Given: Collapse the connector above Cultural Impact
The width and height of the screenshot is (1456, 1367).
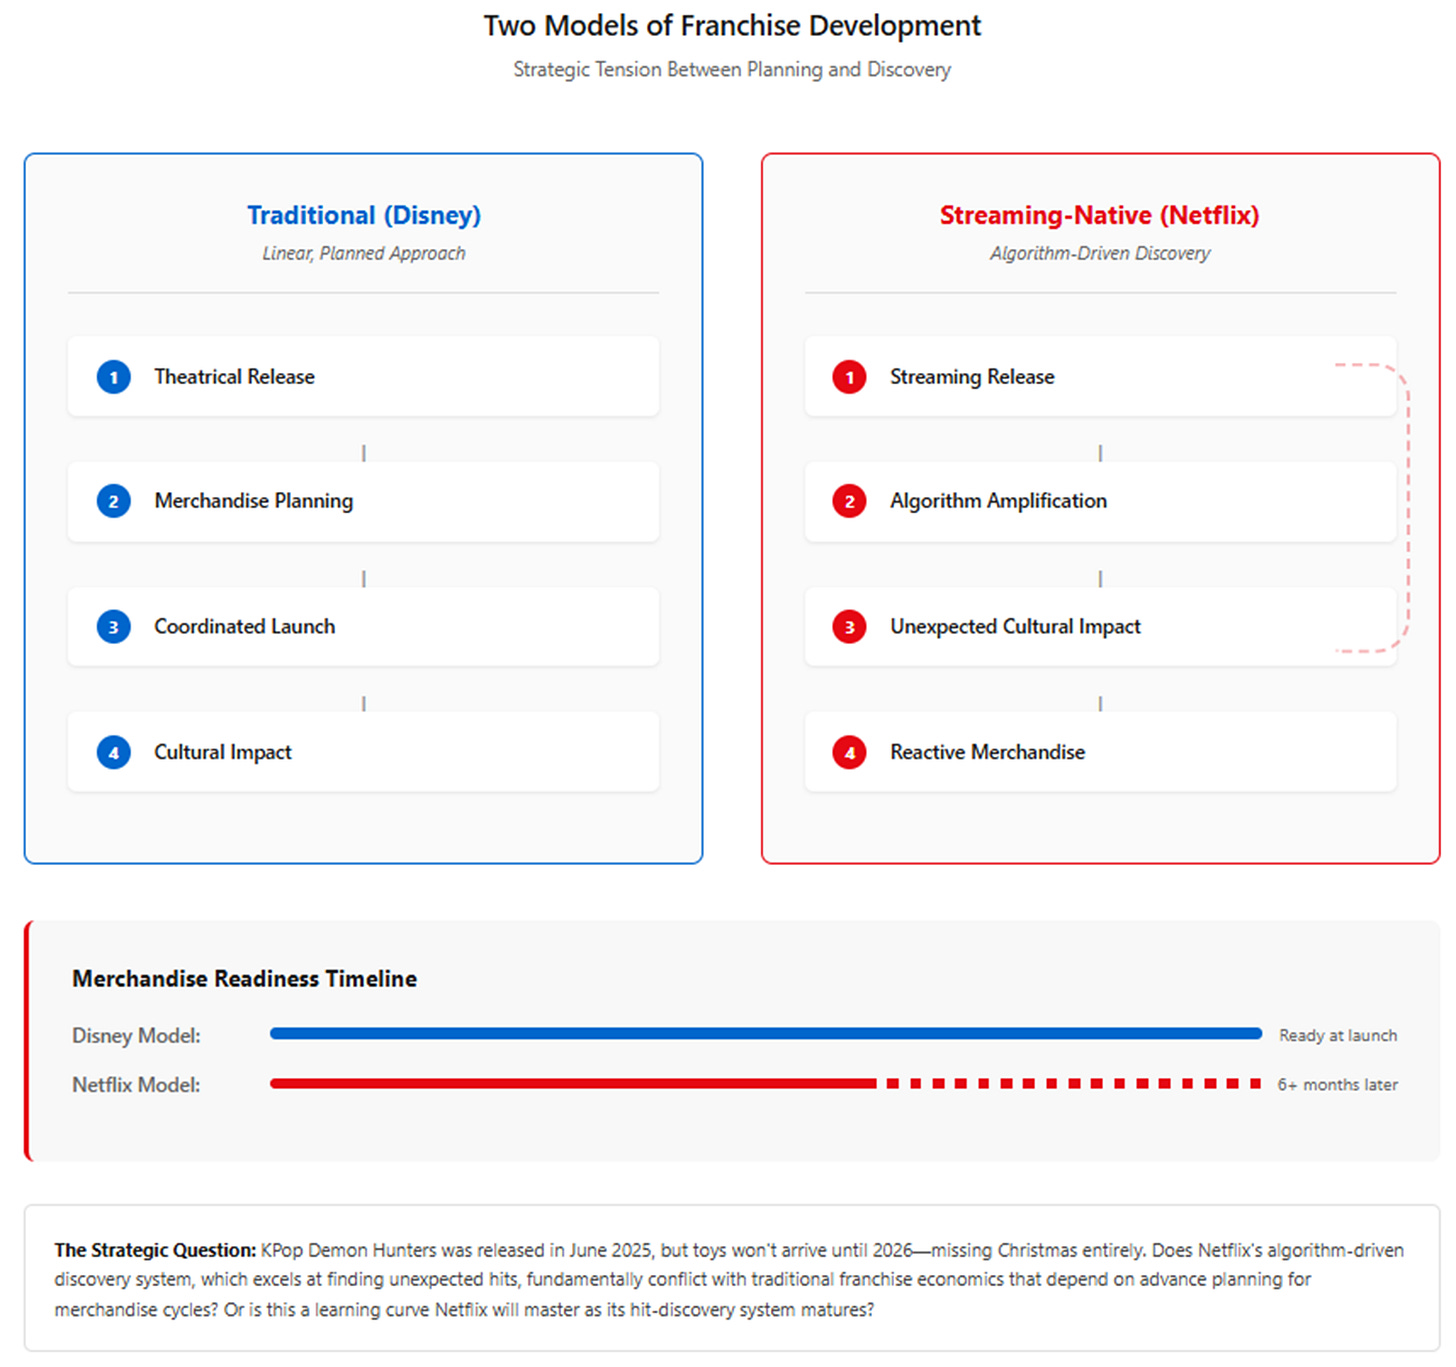Looking at the screenshot, I should (x=363, y=703).
